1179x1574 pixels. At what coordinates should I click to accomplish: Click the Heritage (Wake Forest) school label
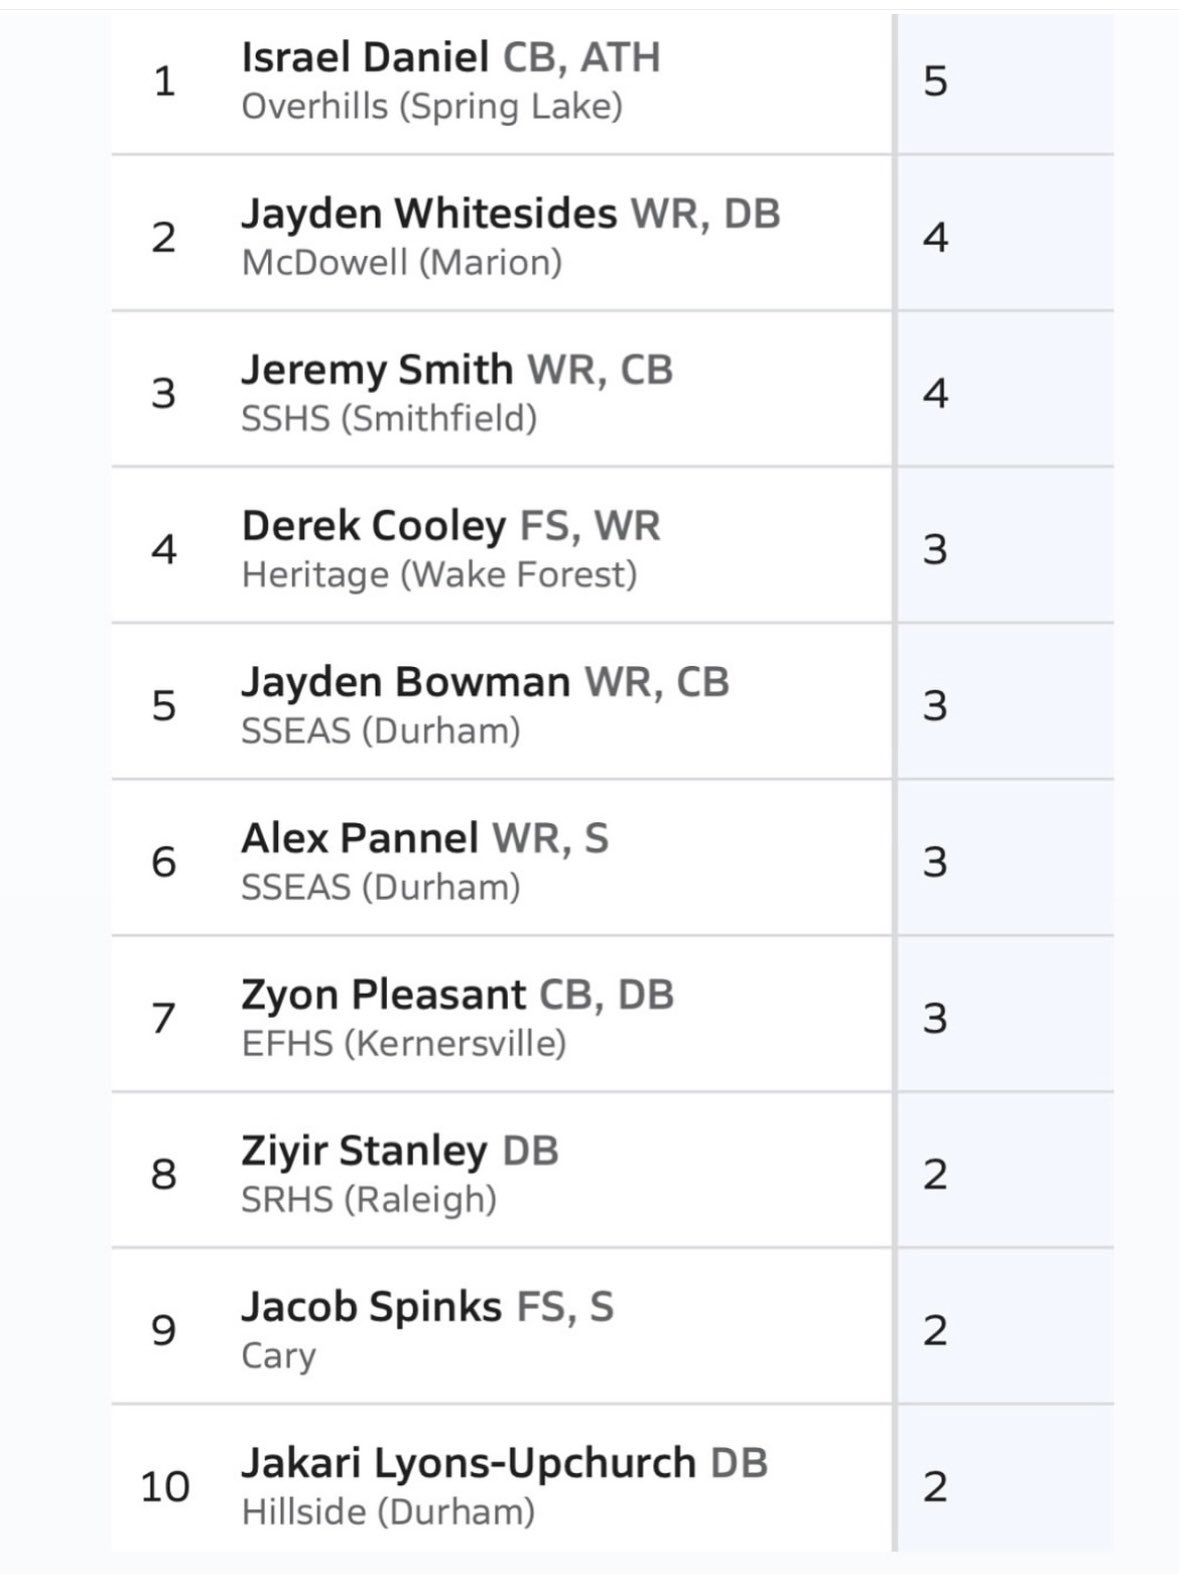pos(439,575)
